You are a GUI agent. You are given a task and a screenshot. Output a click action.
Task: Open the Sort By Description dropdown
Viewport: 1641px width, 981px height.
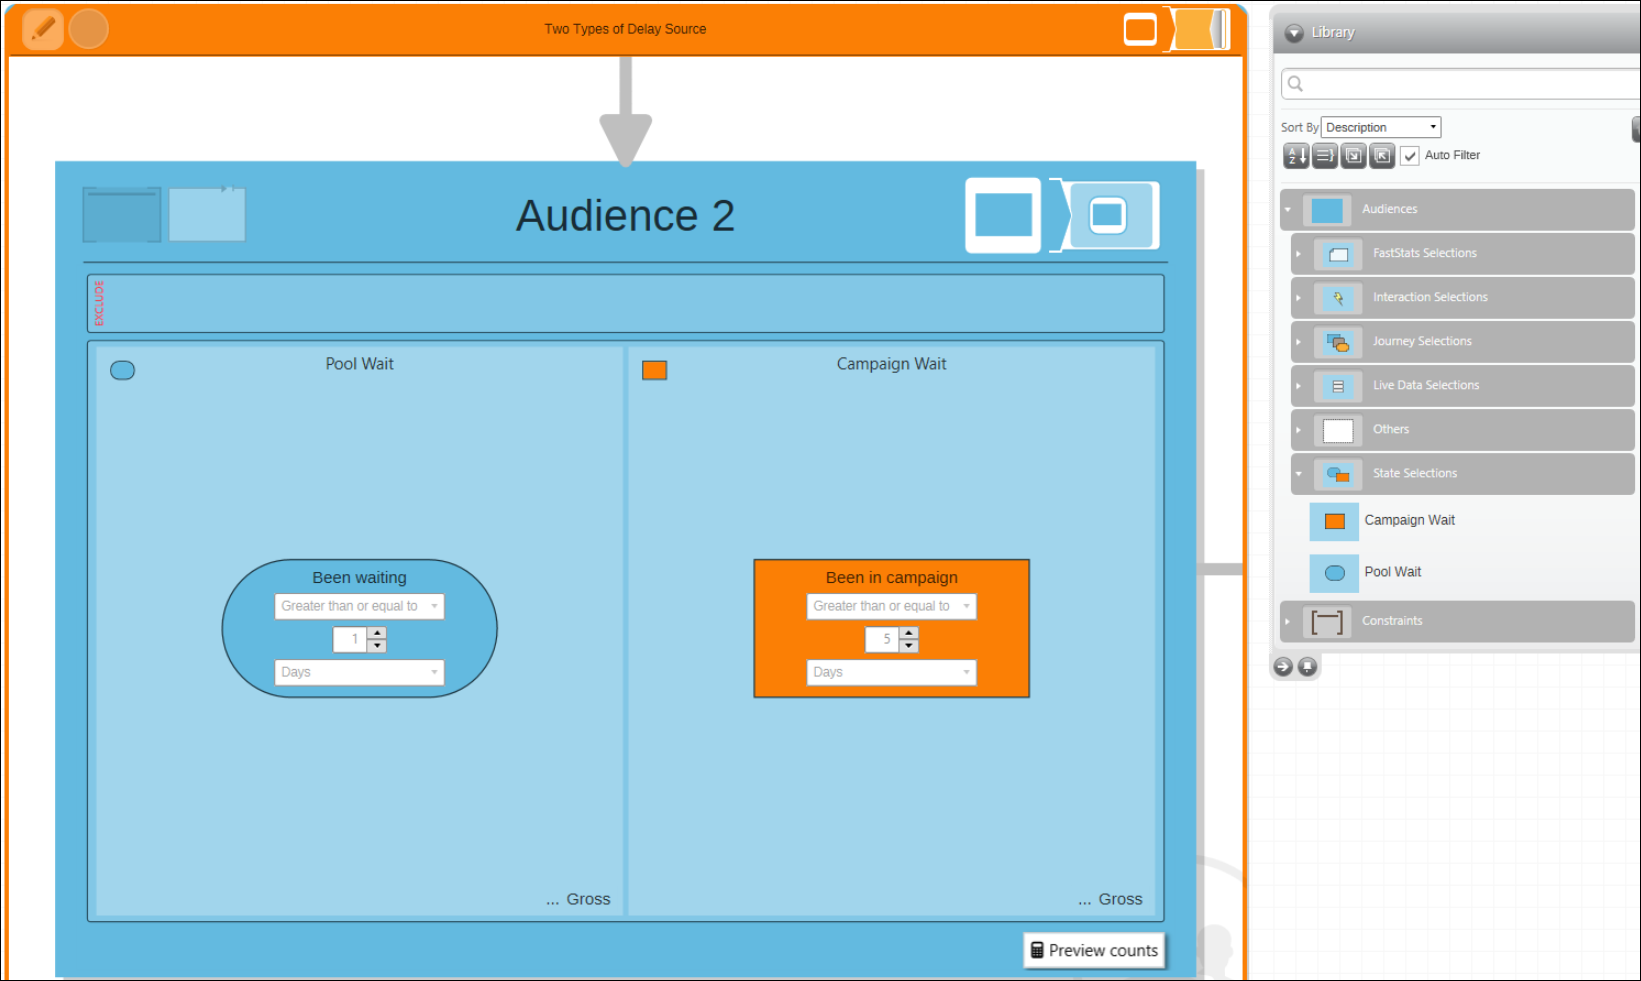1380,127
